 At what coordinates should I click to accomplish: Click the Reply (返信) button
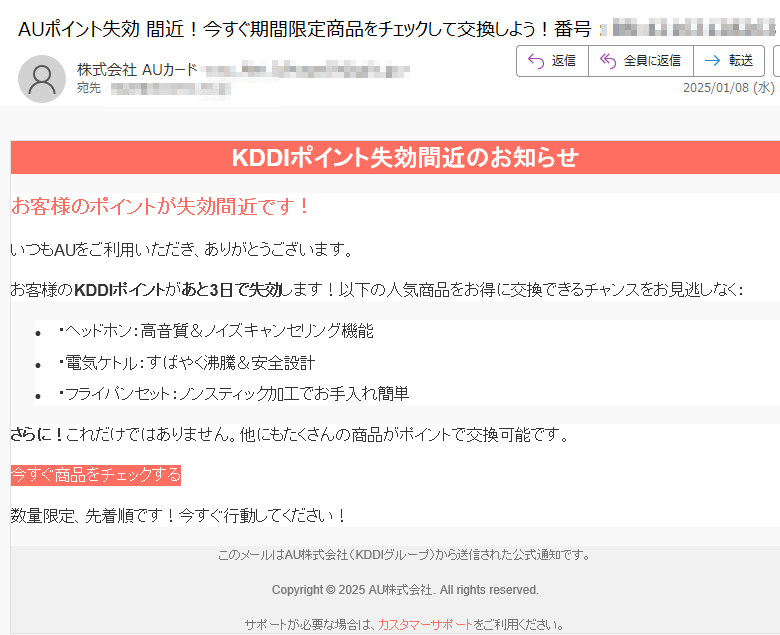coord(552,61)
